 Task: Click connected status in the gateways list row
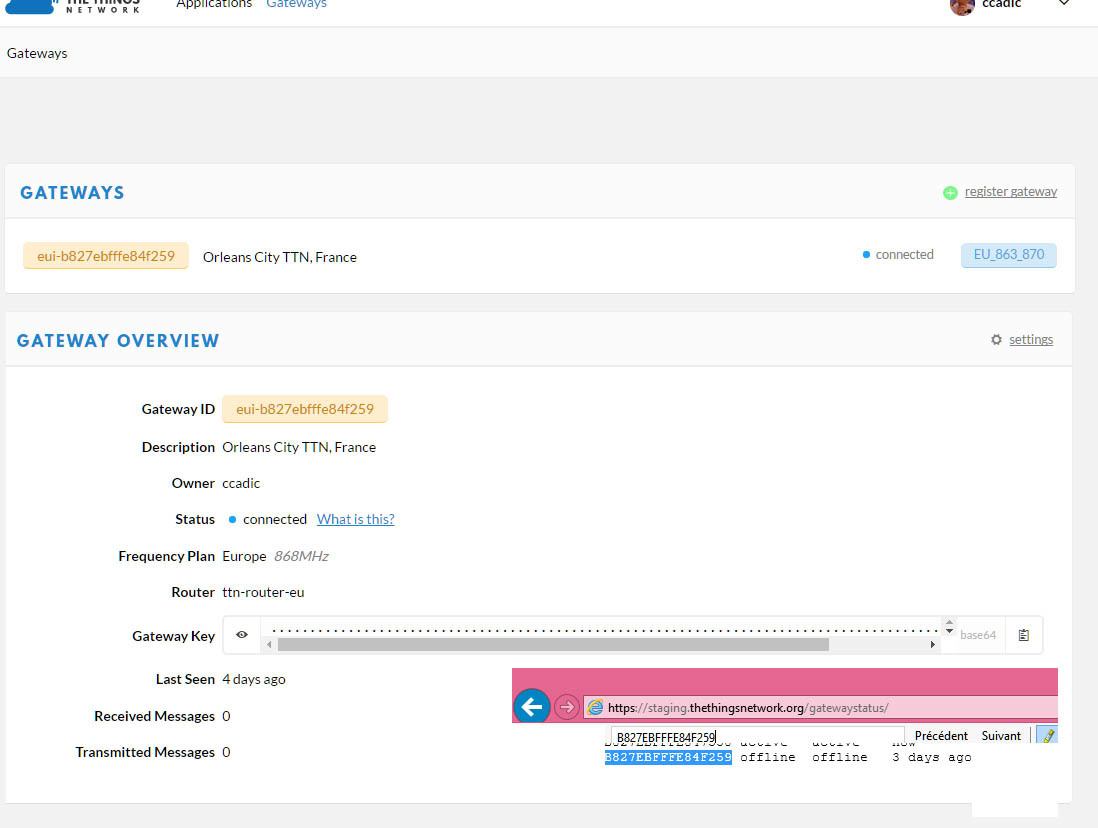pyautogui.click(x=898, y=254)
